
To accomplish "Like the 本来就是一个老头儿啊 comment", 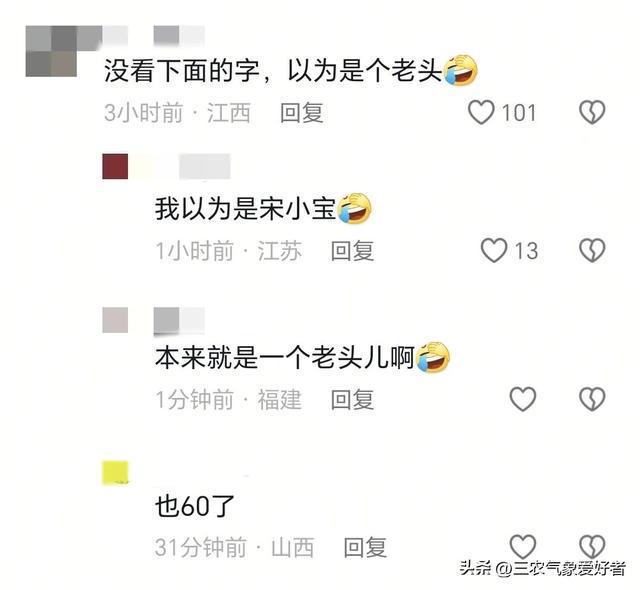I will coord(523,399).
